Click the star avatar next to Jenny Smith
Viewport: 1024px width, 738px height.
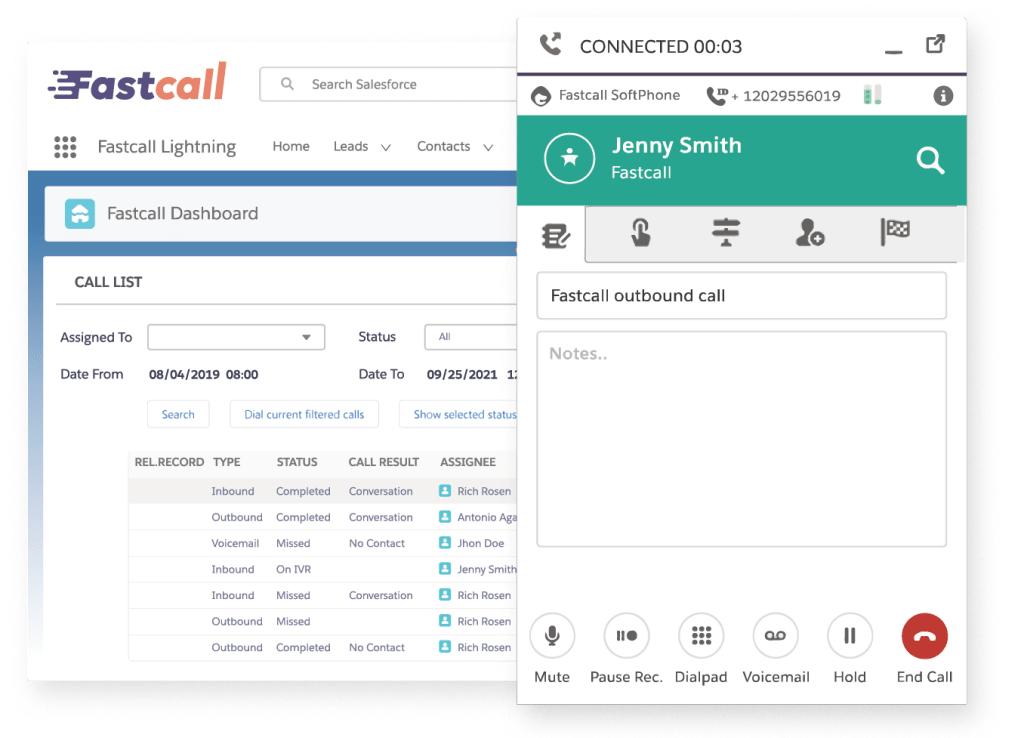coord(569,158)
